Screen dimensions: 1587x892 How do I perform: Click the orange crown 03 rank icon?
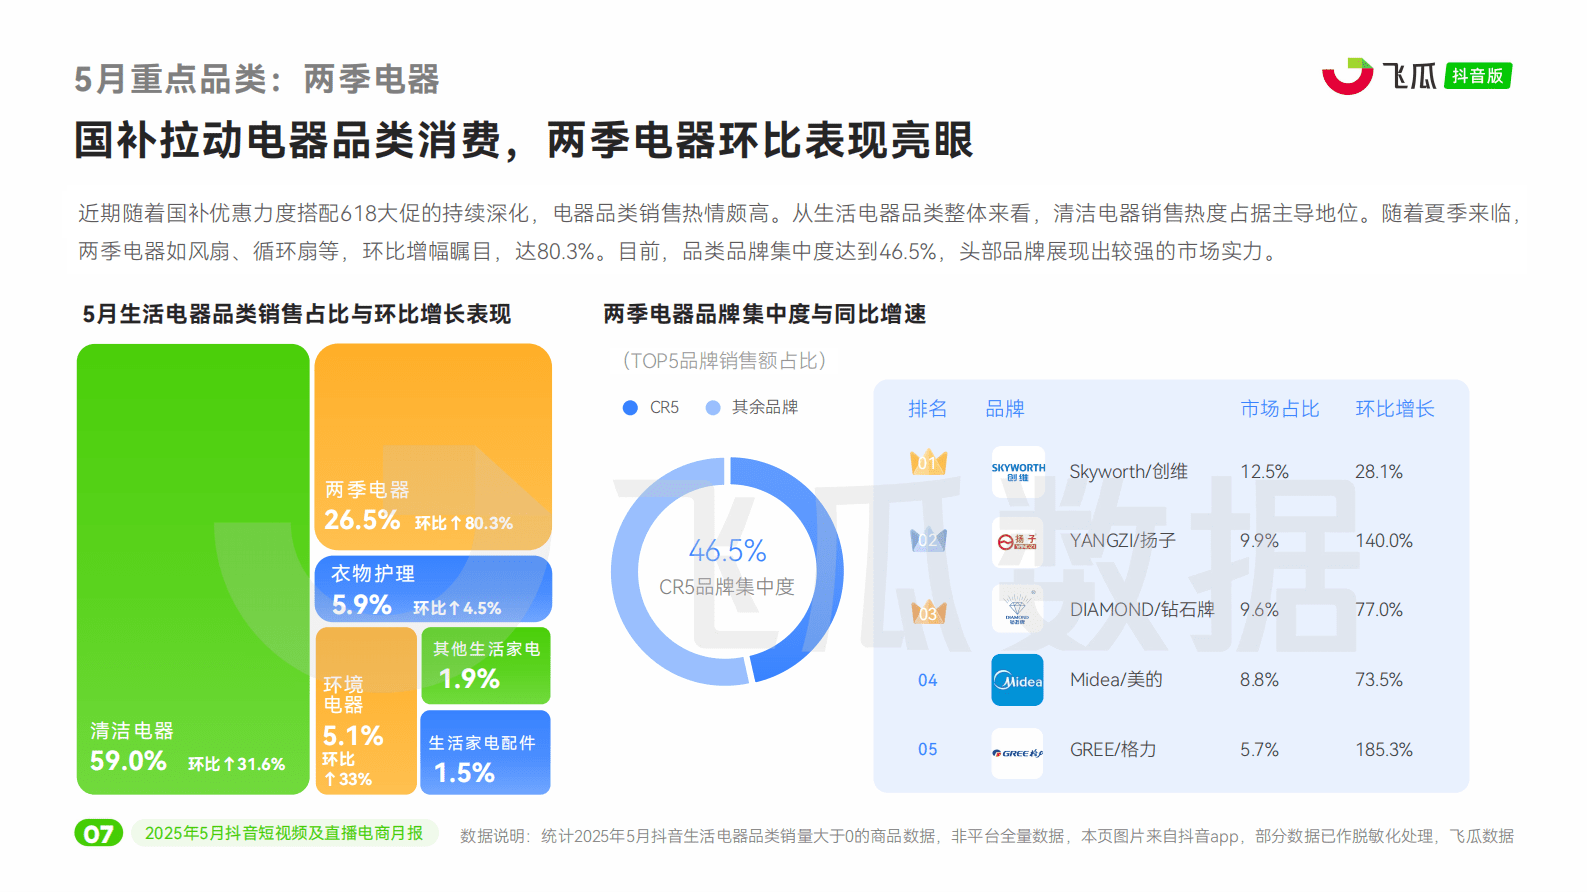click(x=928, y=611)
